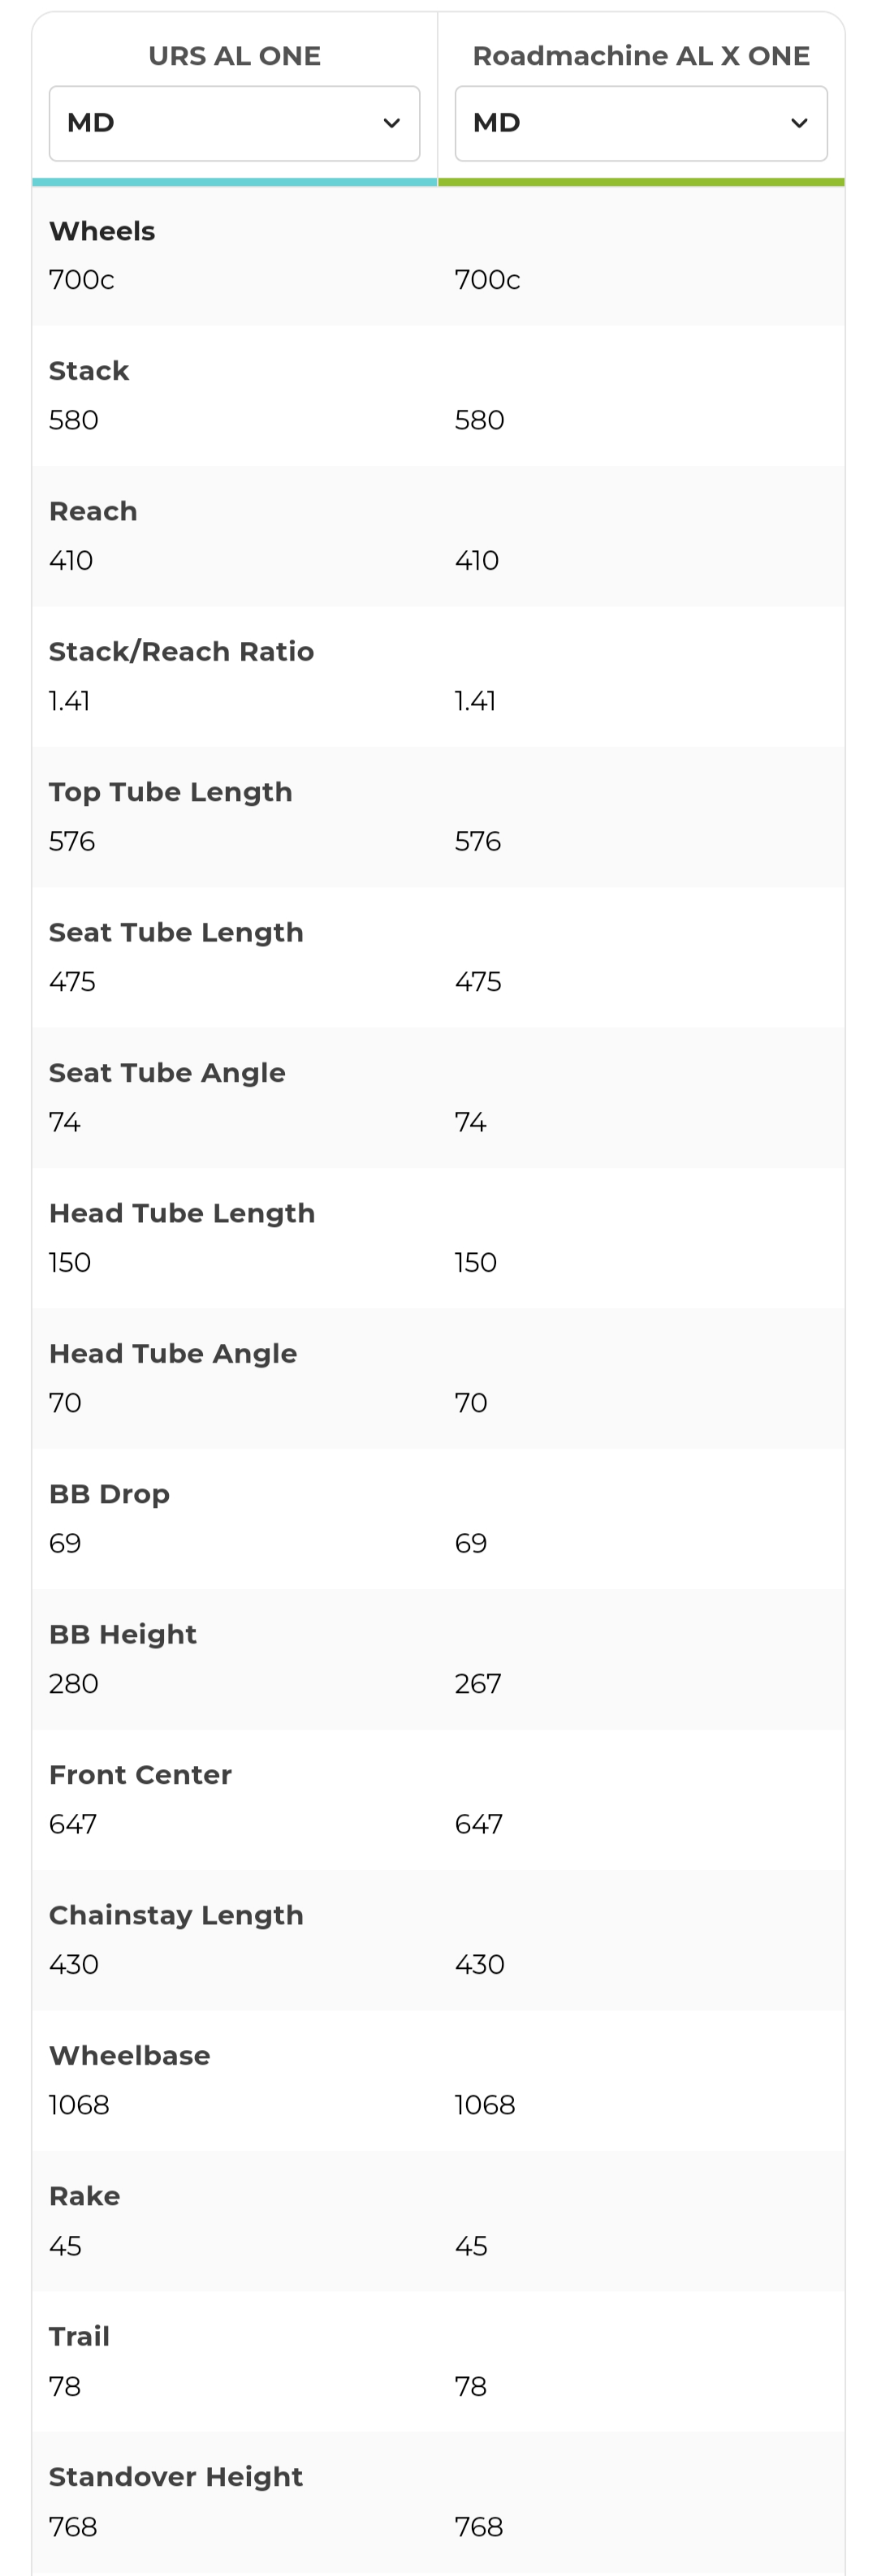
Task: Click the Roadmachine AL X ONE column heading
Action: pos(641,56)
